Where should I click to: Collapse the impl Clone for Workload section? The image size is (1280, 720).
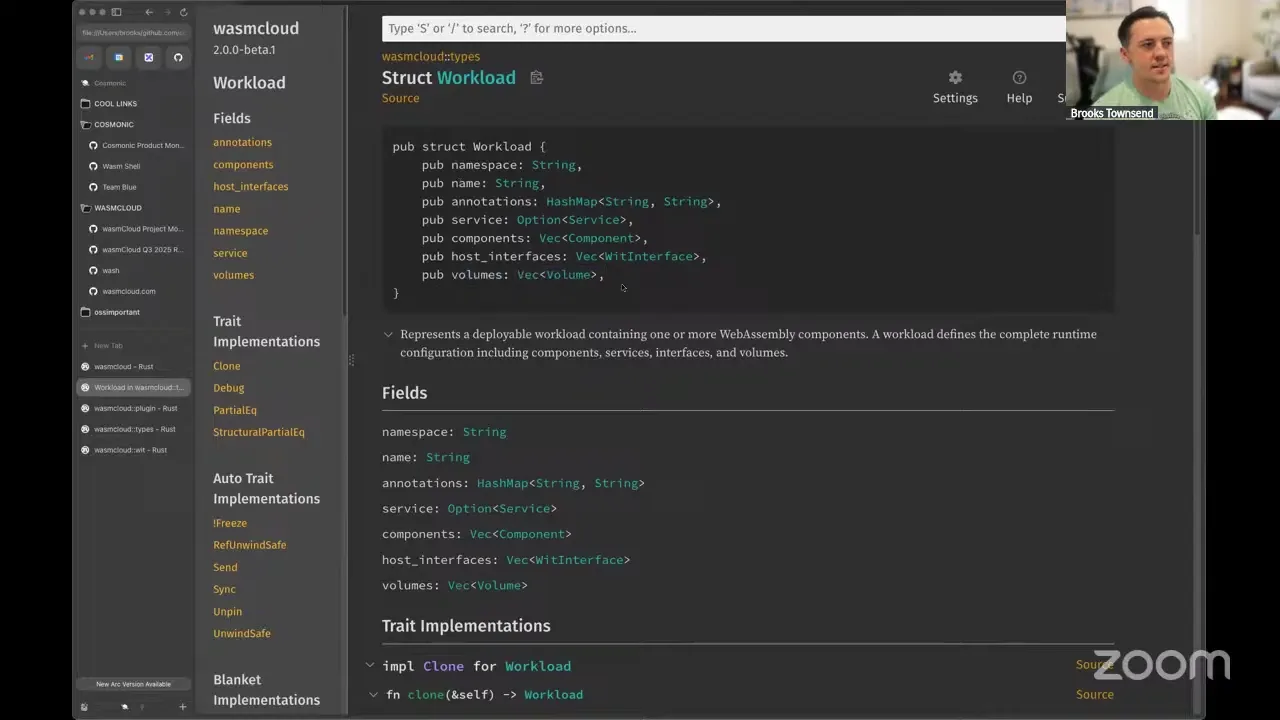click(370, 666)
